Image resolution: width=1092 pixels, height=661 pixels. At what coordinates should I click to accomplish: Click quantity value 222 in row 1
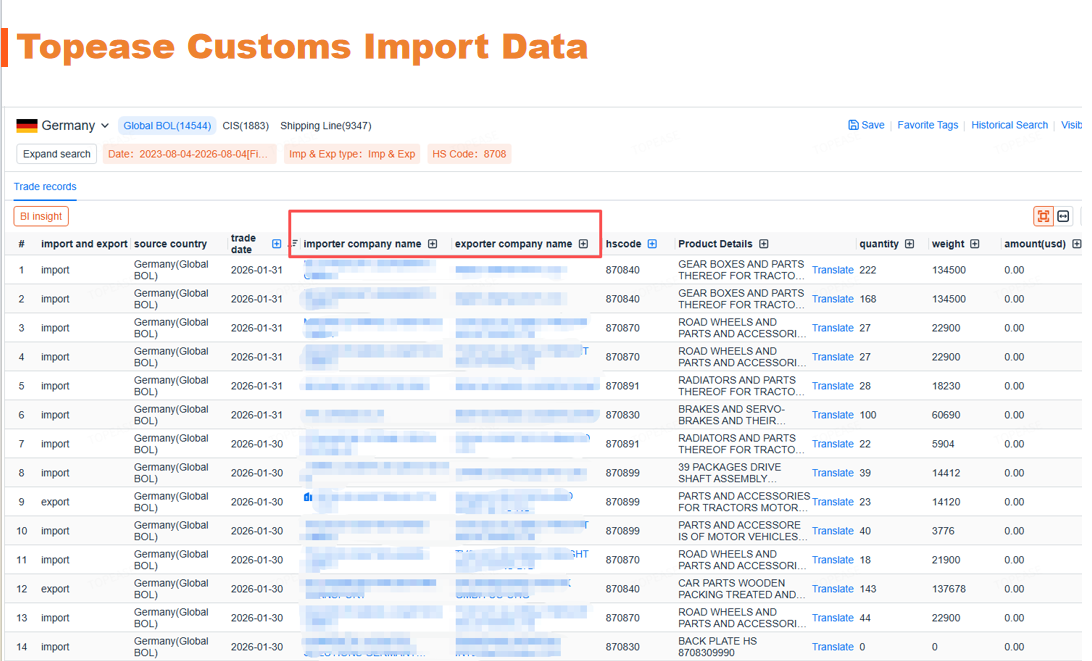(868, 270)
